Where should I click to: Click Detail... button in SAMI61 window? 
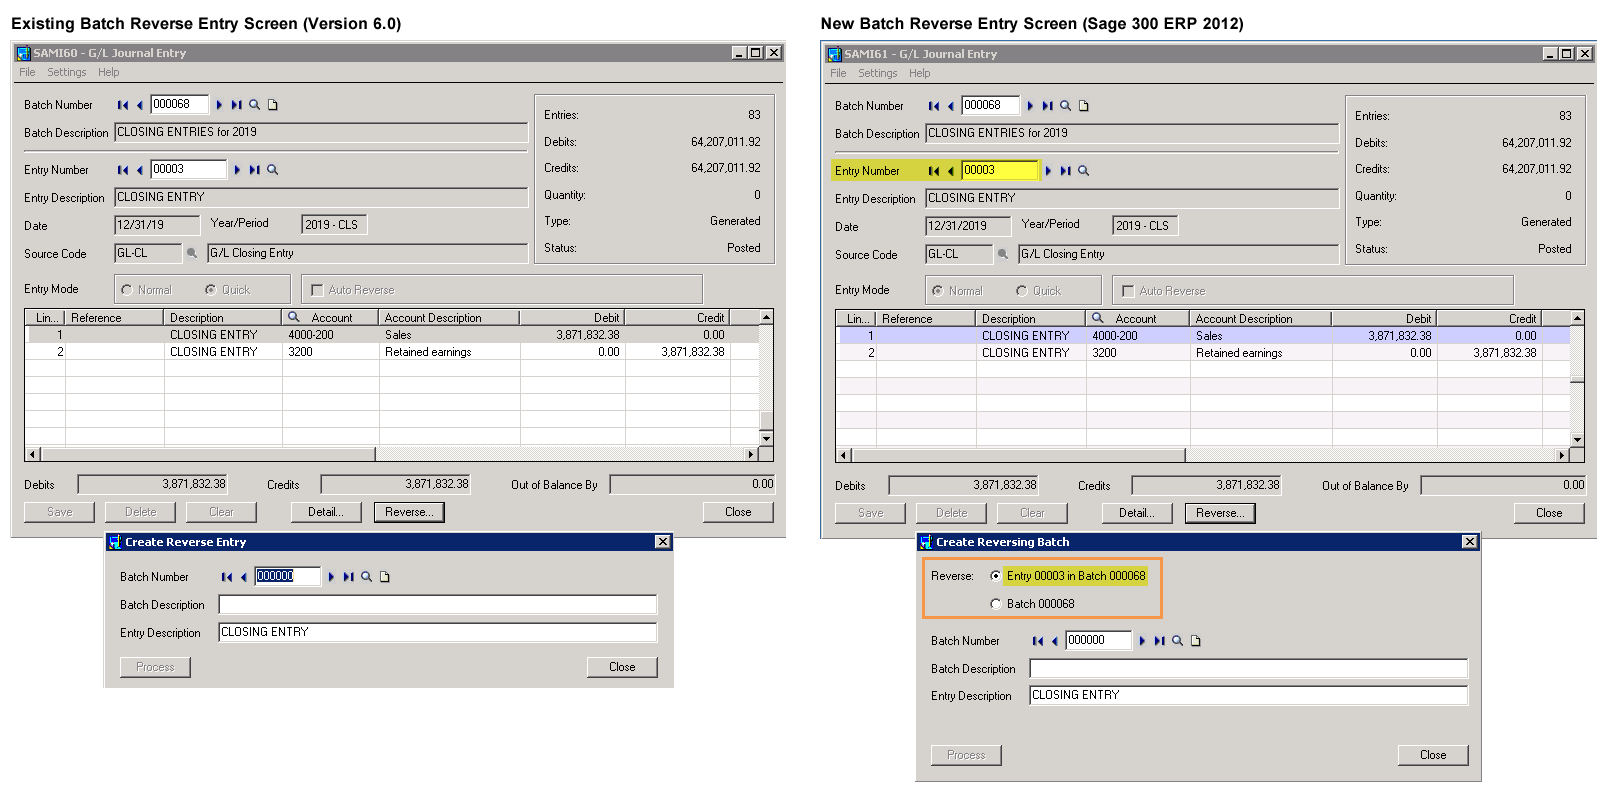1137,513
